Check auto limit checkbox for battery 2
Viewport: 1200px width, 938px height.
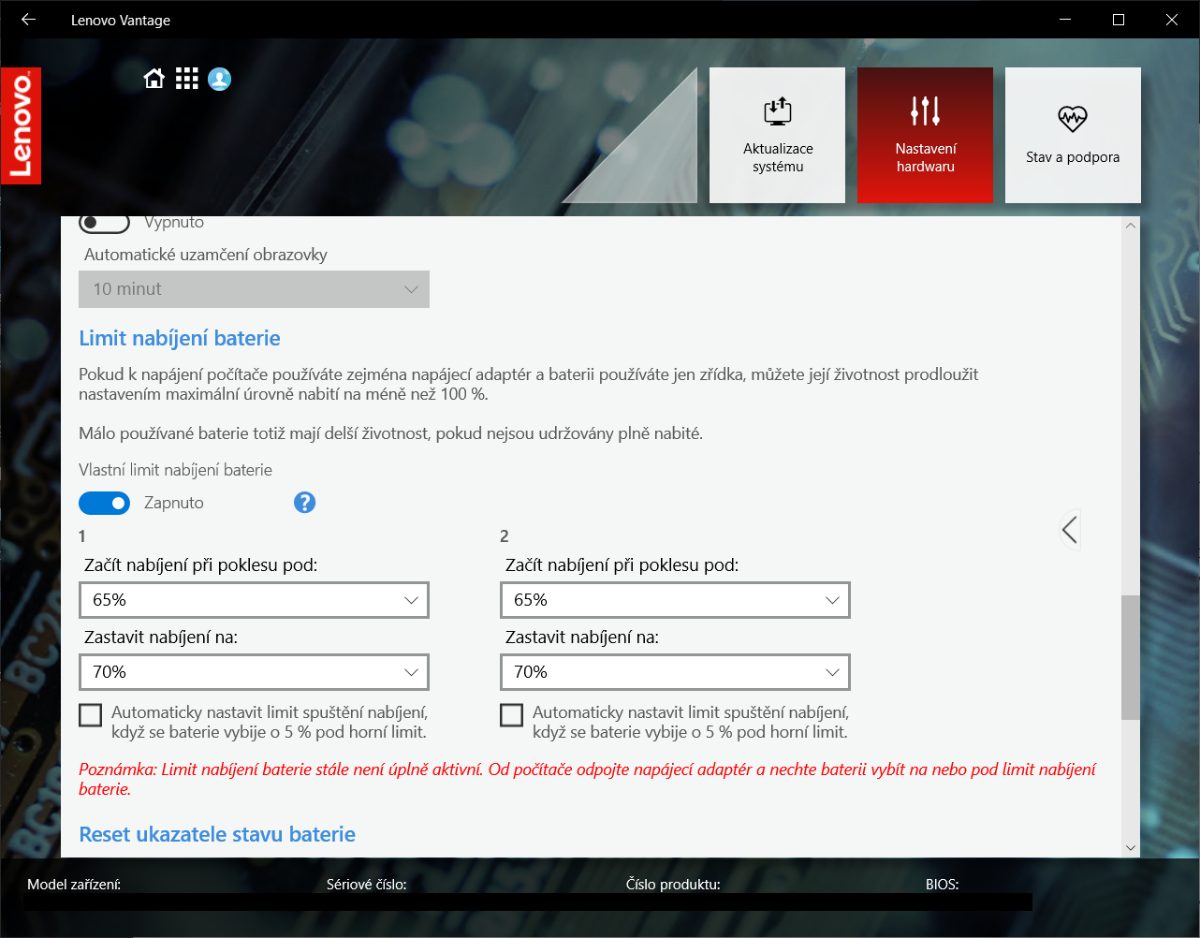pos(512,715)
